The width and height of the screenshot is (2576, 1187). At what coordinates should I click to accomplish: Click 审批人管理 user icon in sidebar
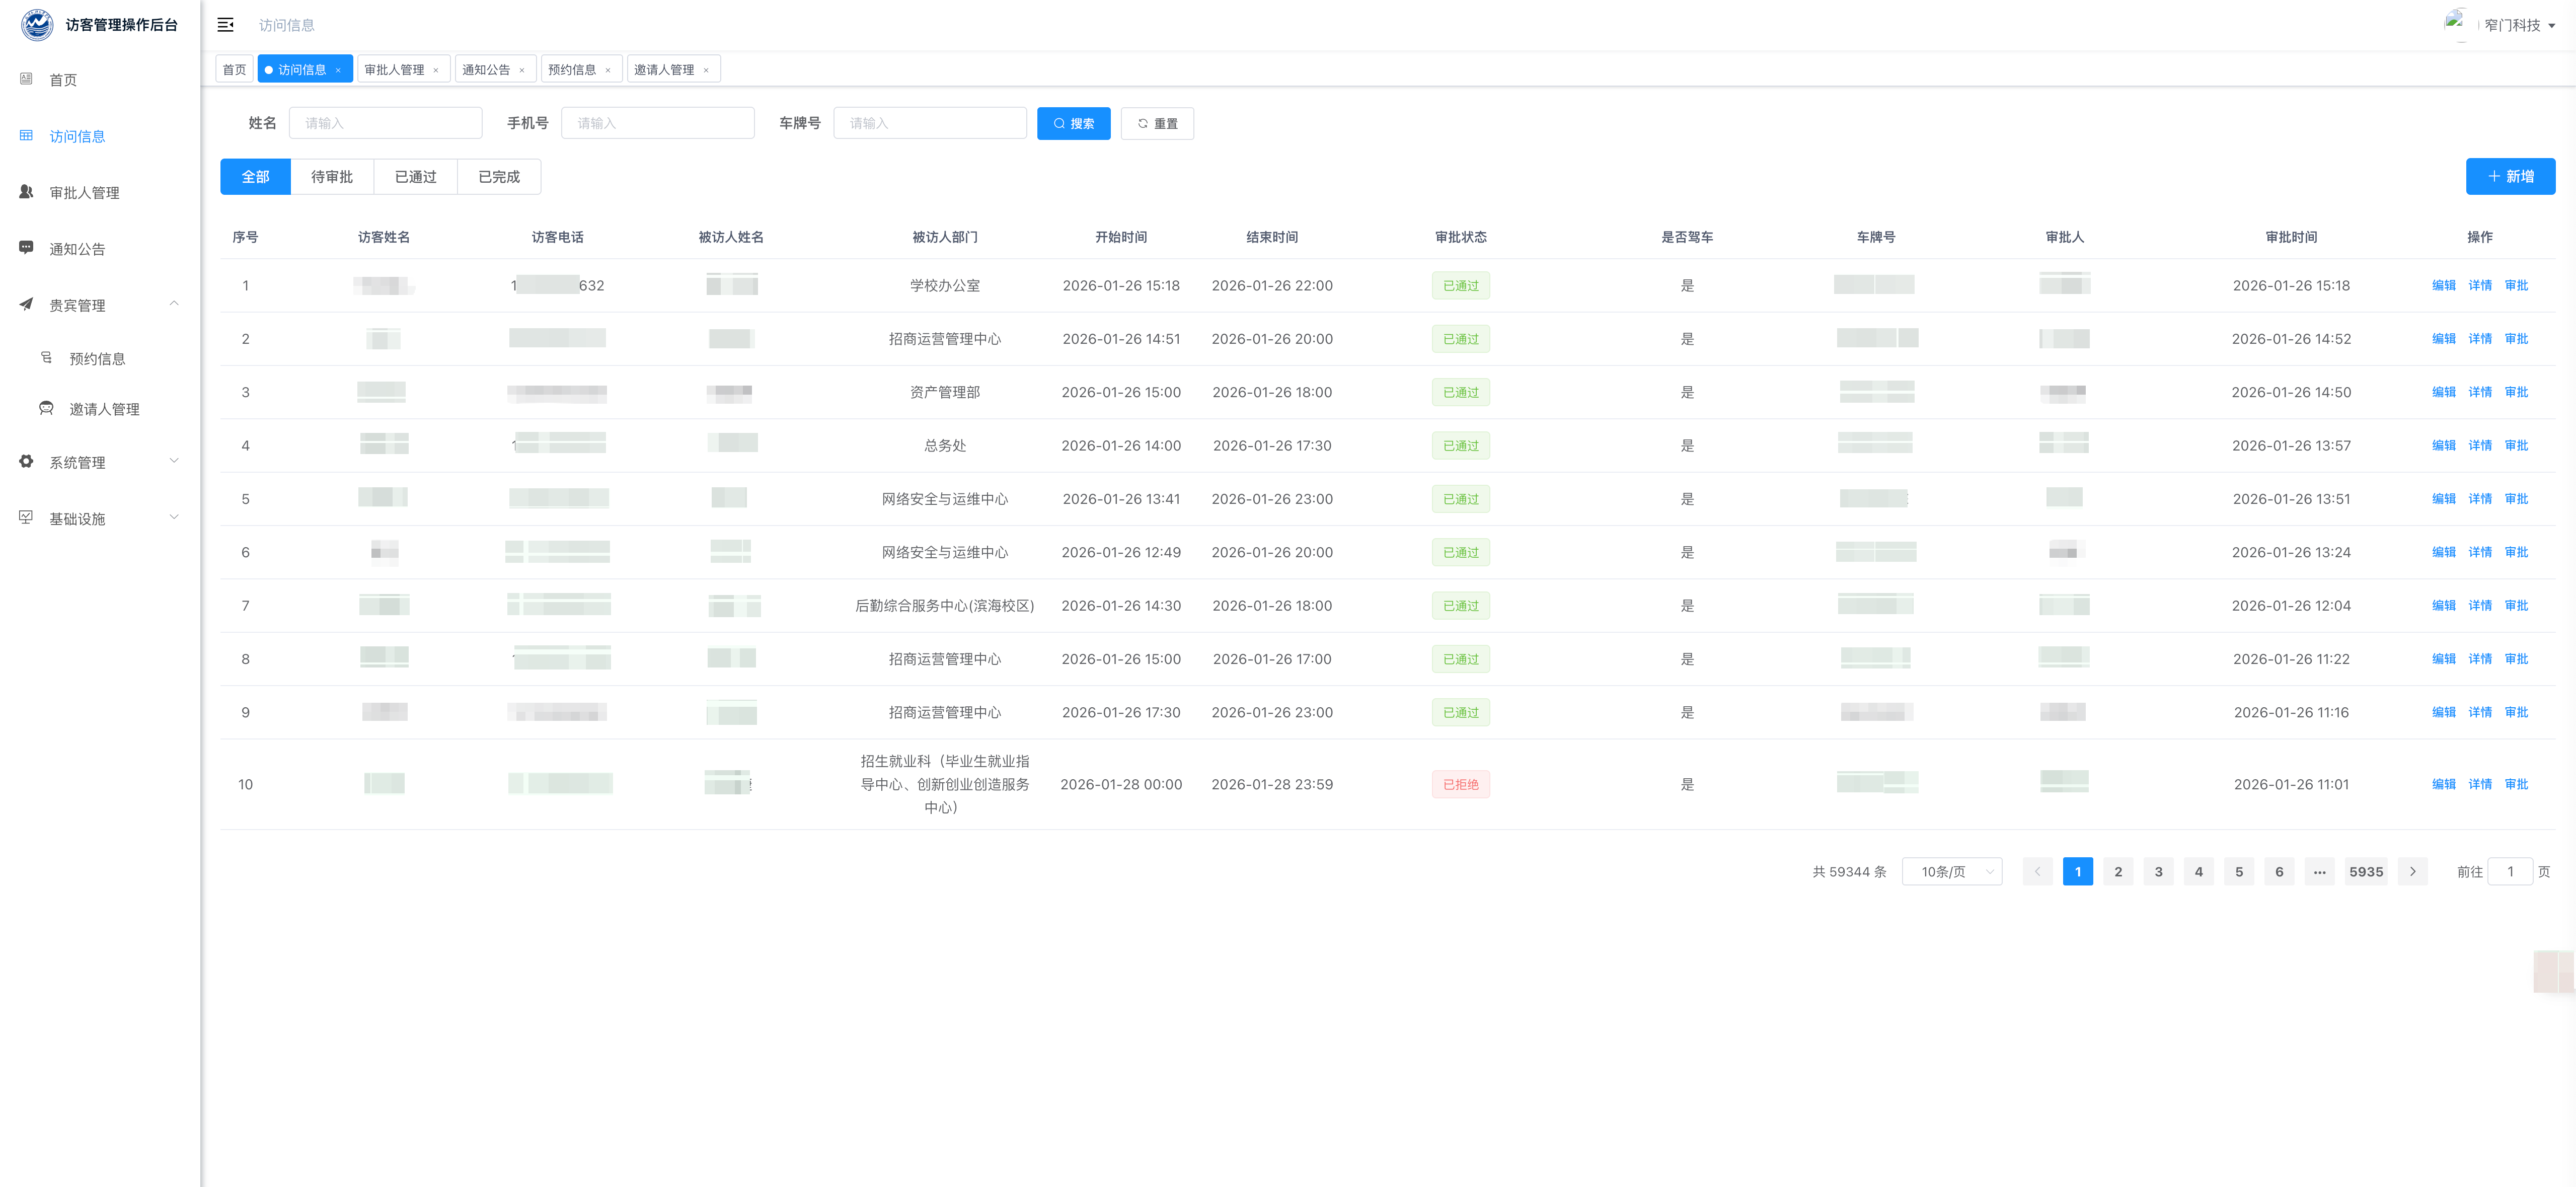point(26,192)
